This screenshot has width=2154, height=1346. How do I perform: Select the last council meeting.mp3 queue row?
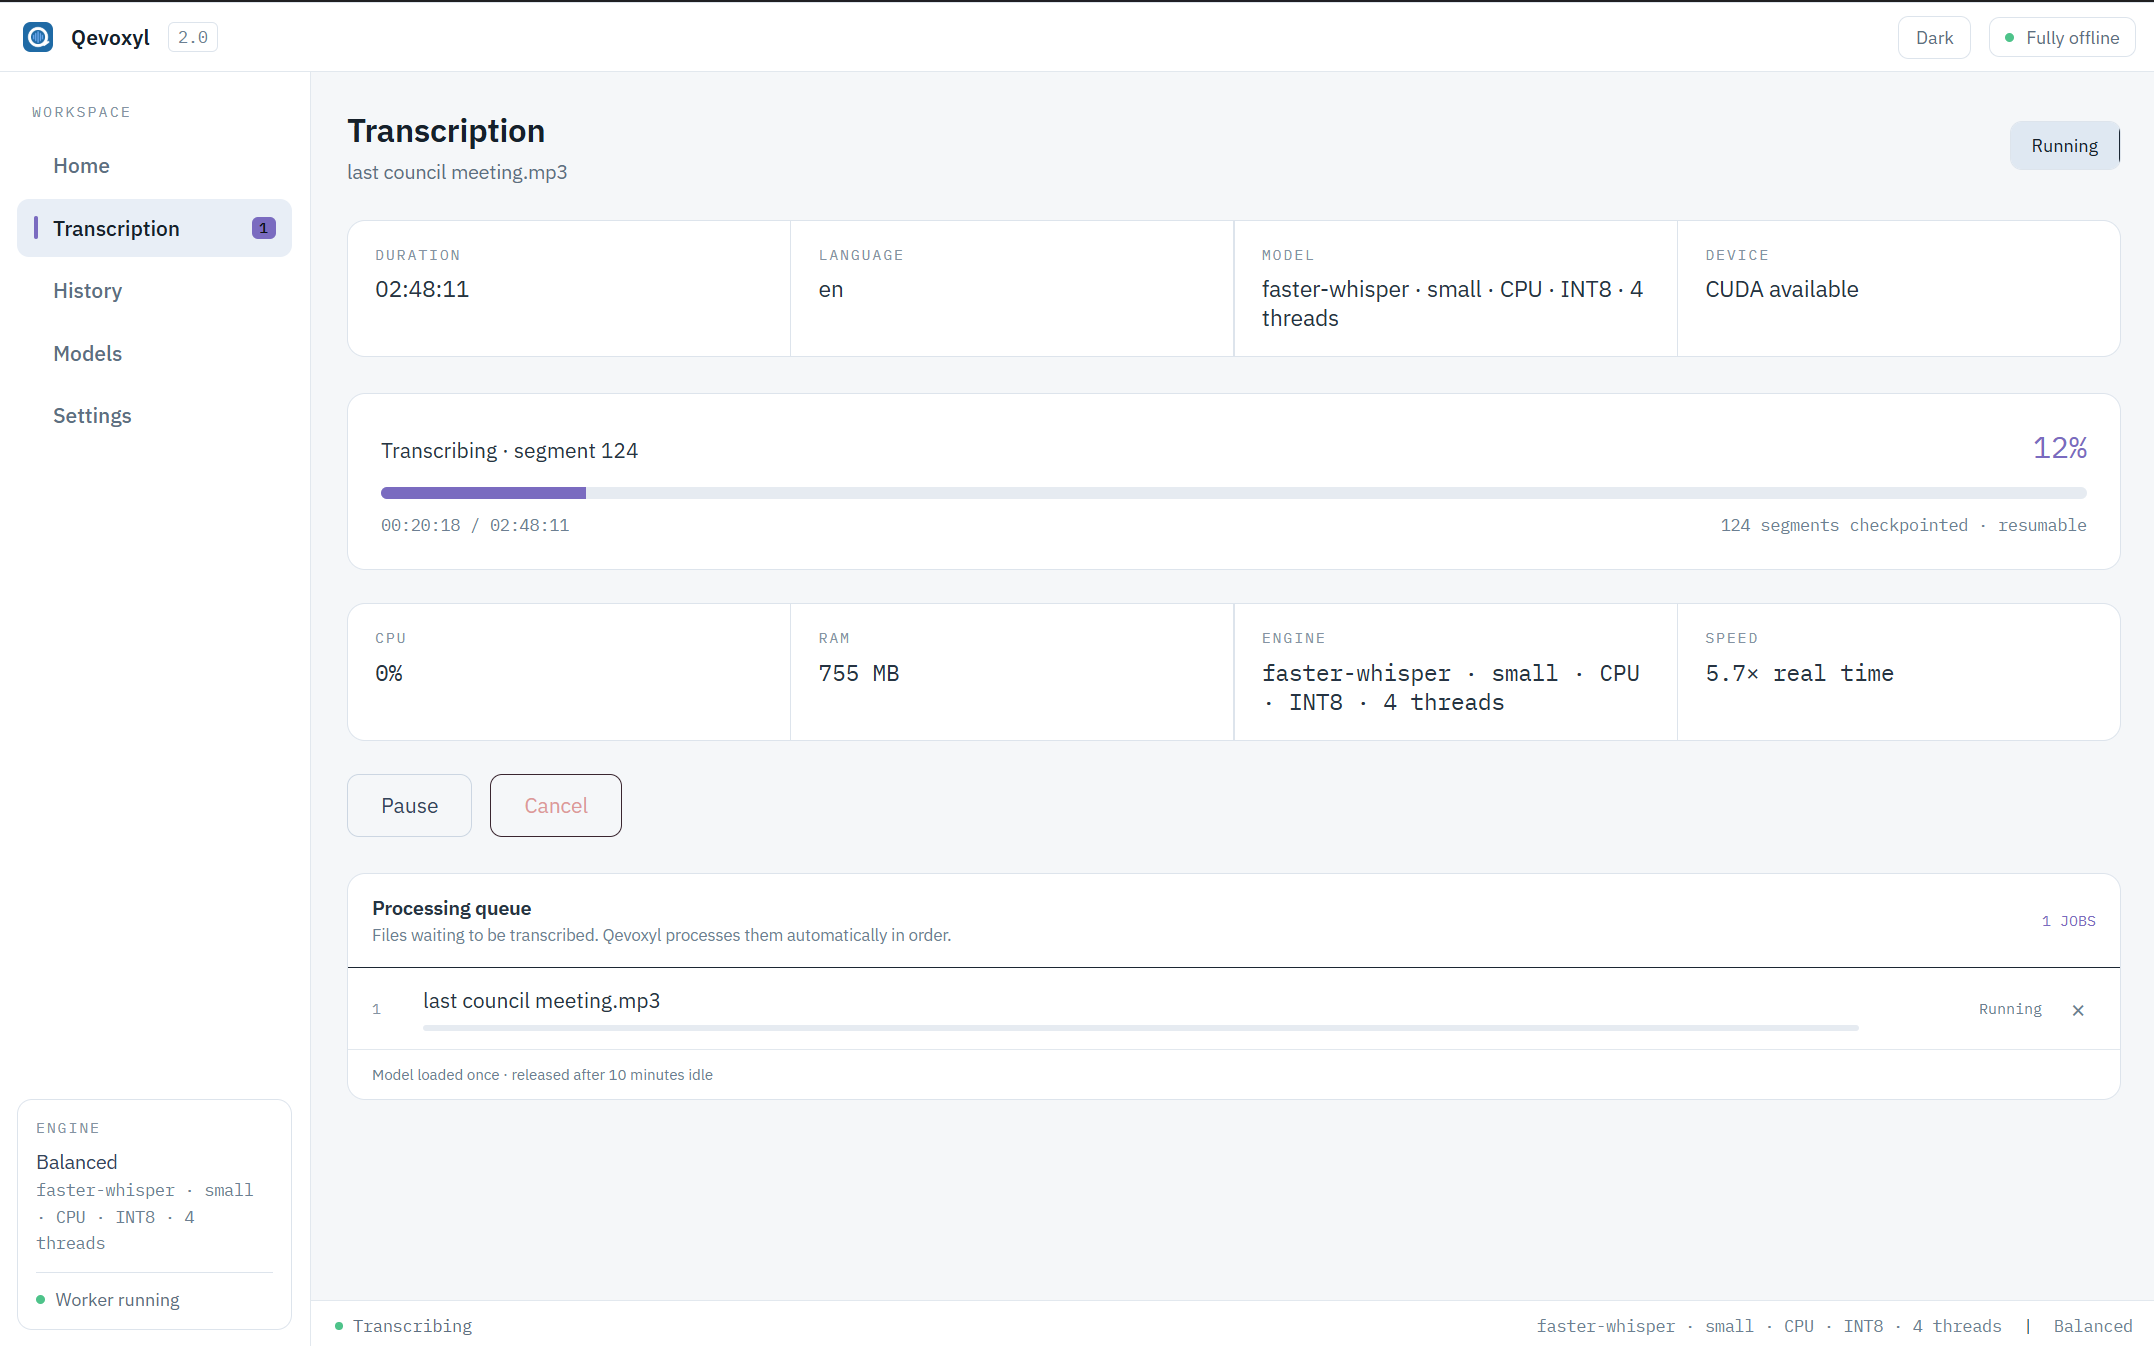1233,1009
